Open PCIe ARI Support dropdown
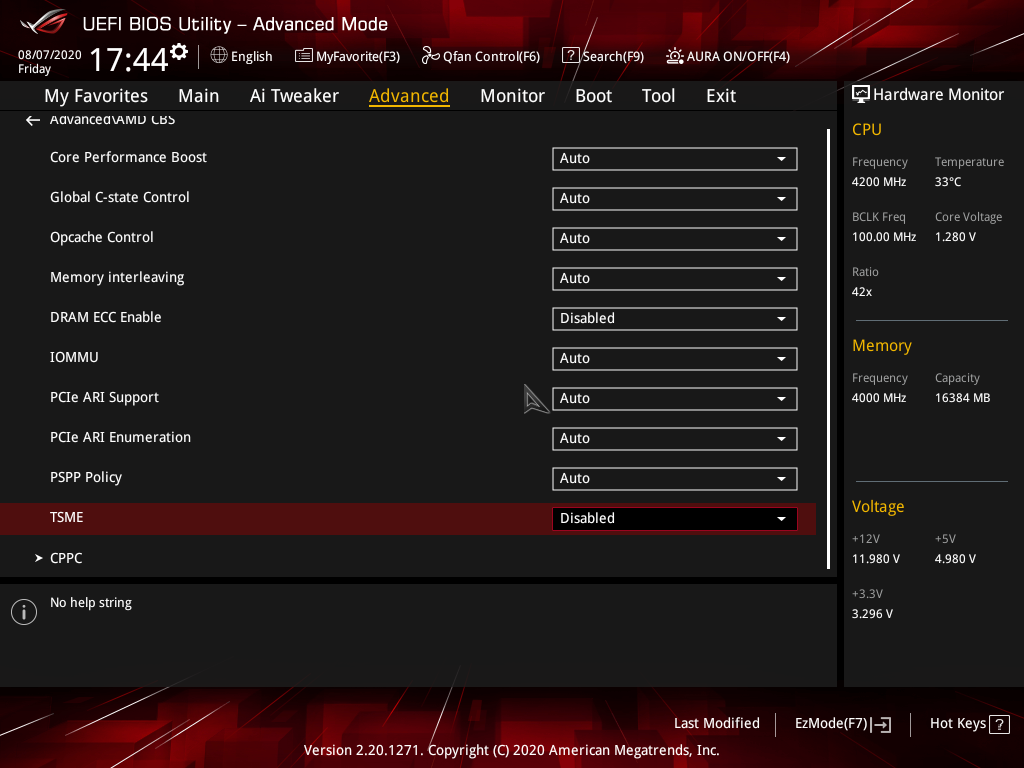This screenshot has height=768, width=1024. [x=675, y=398]
